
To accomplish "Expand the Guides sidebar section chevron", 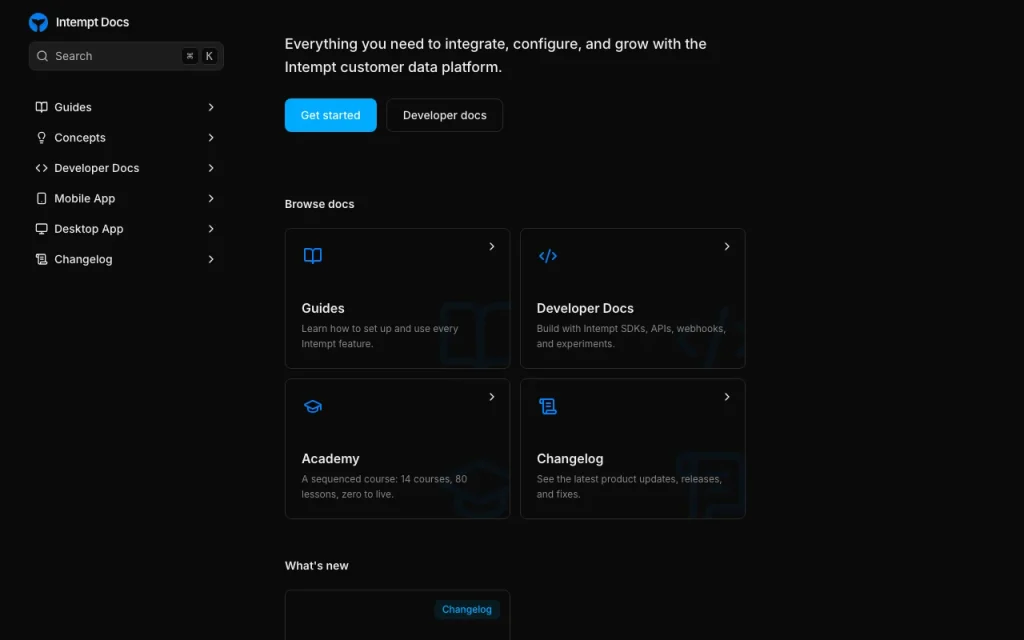I will coord(211,107).
